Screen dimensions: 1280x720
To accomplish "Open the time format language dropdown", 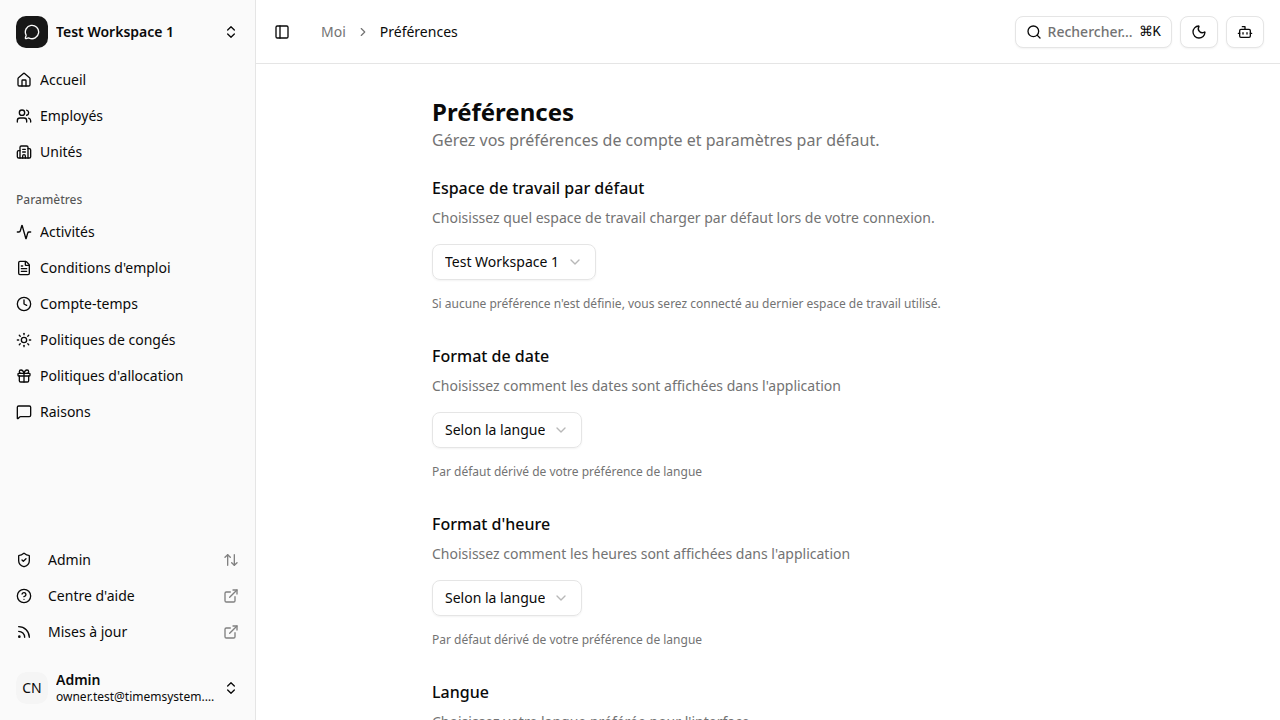I will 506,597.
